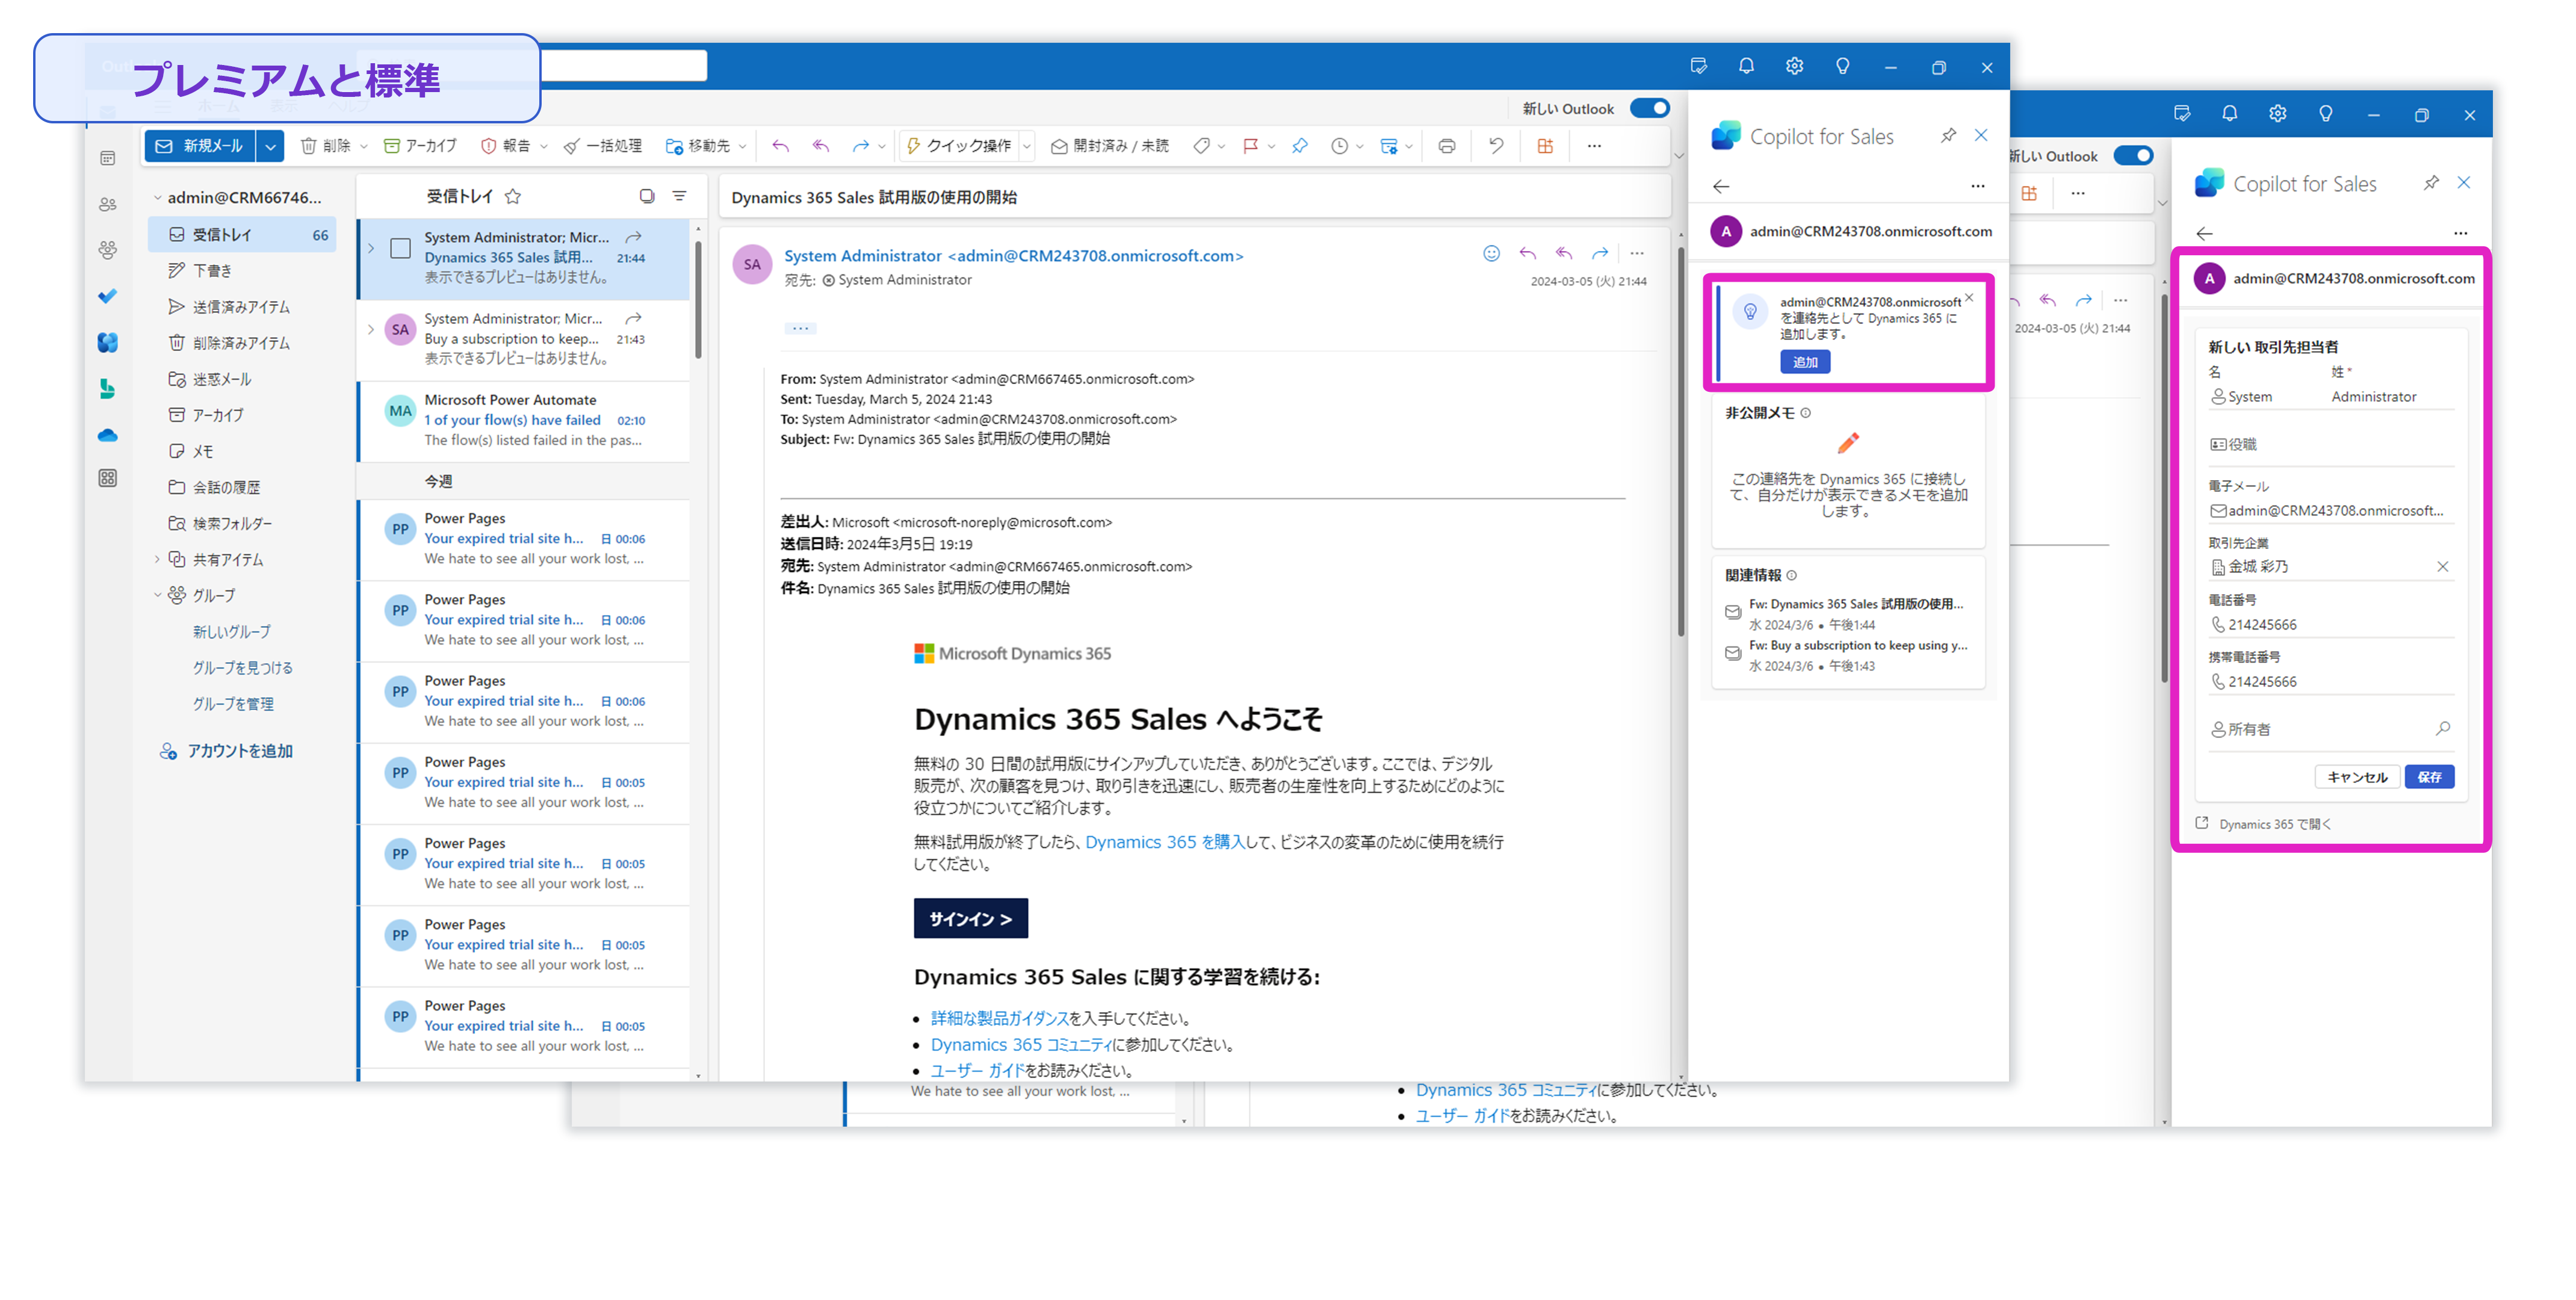This screenshot has width=2576, height=1300.
Task: Click the tag categorize icon
Action: [x=1201, y=146]
